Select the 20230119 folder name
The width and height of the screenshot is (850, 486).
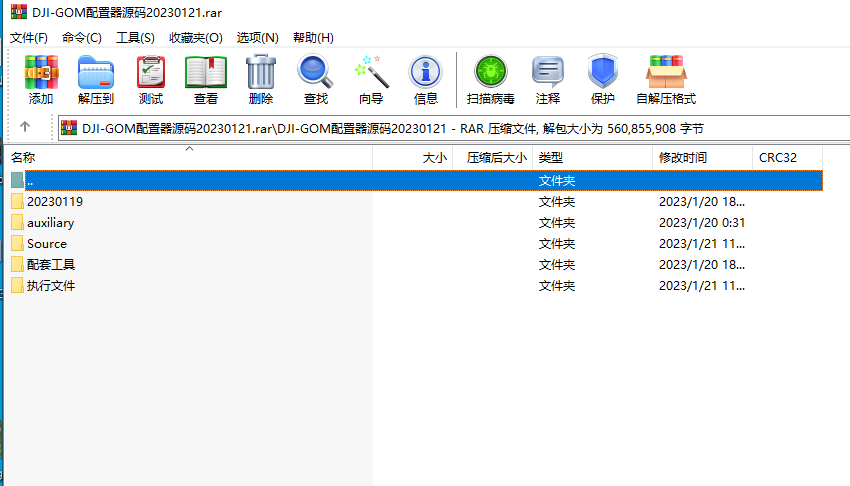click(x=55, y=202)
